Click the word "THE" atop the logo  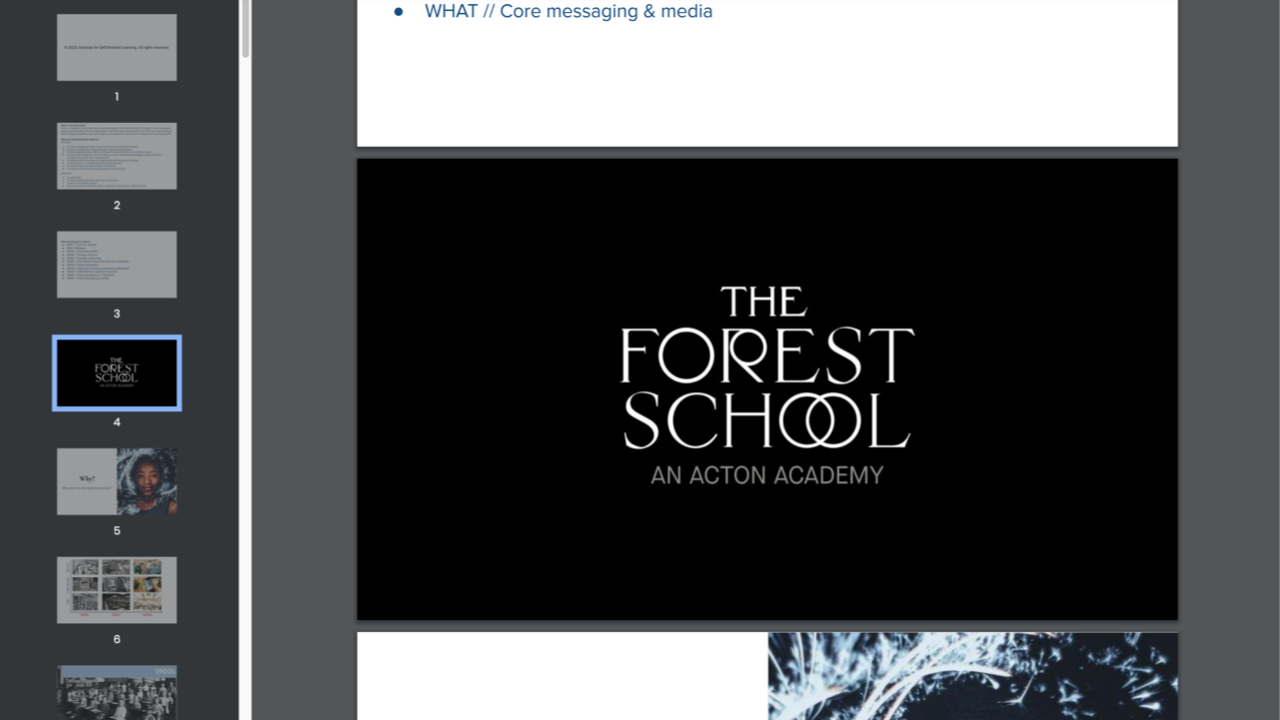pyautogui.click(x=764, y=302)
